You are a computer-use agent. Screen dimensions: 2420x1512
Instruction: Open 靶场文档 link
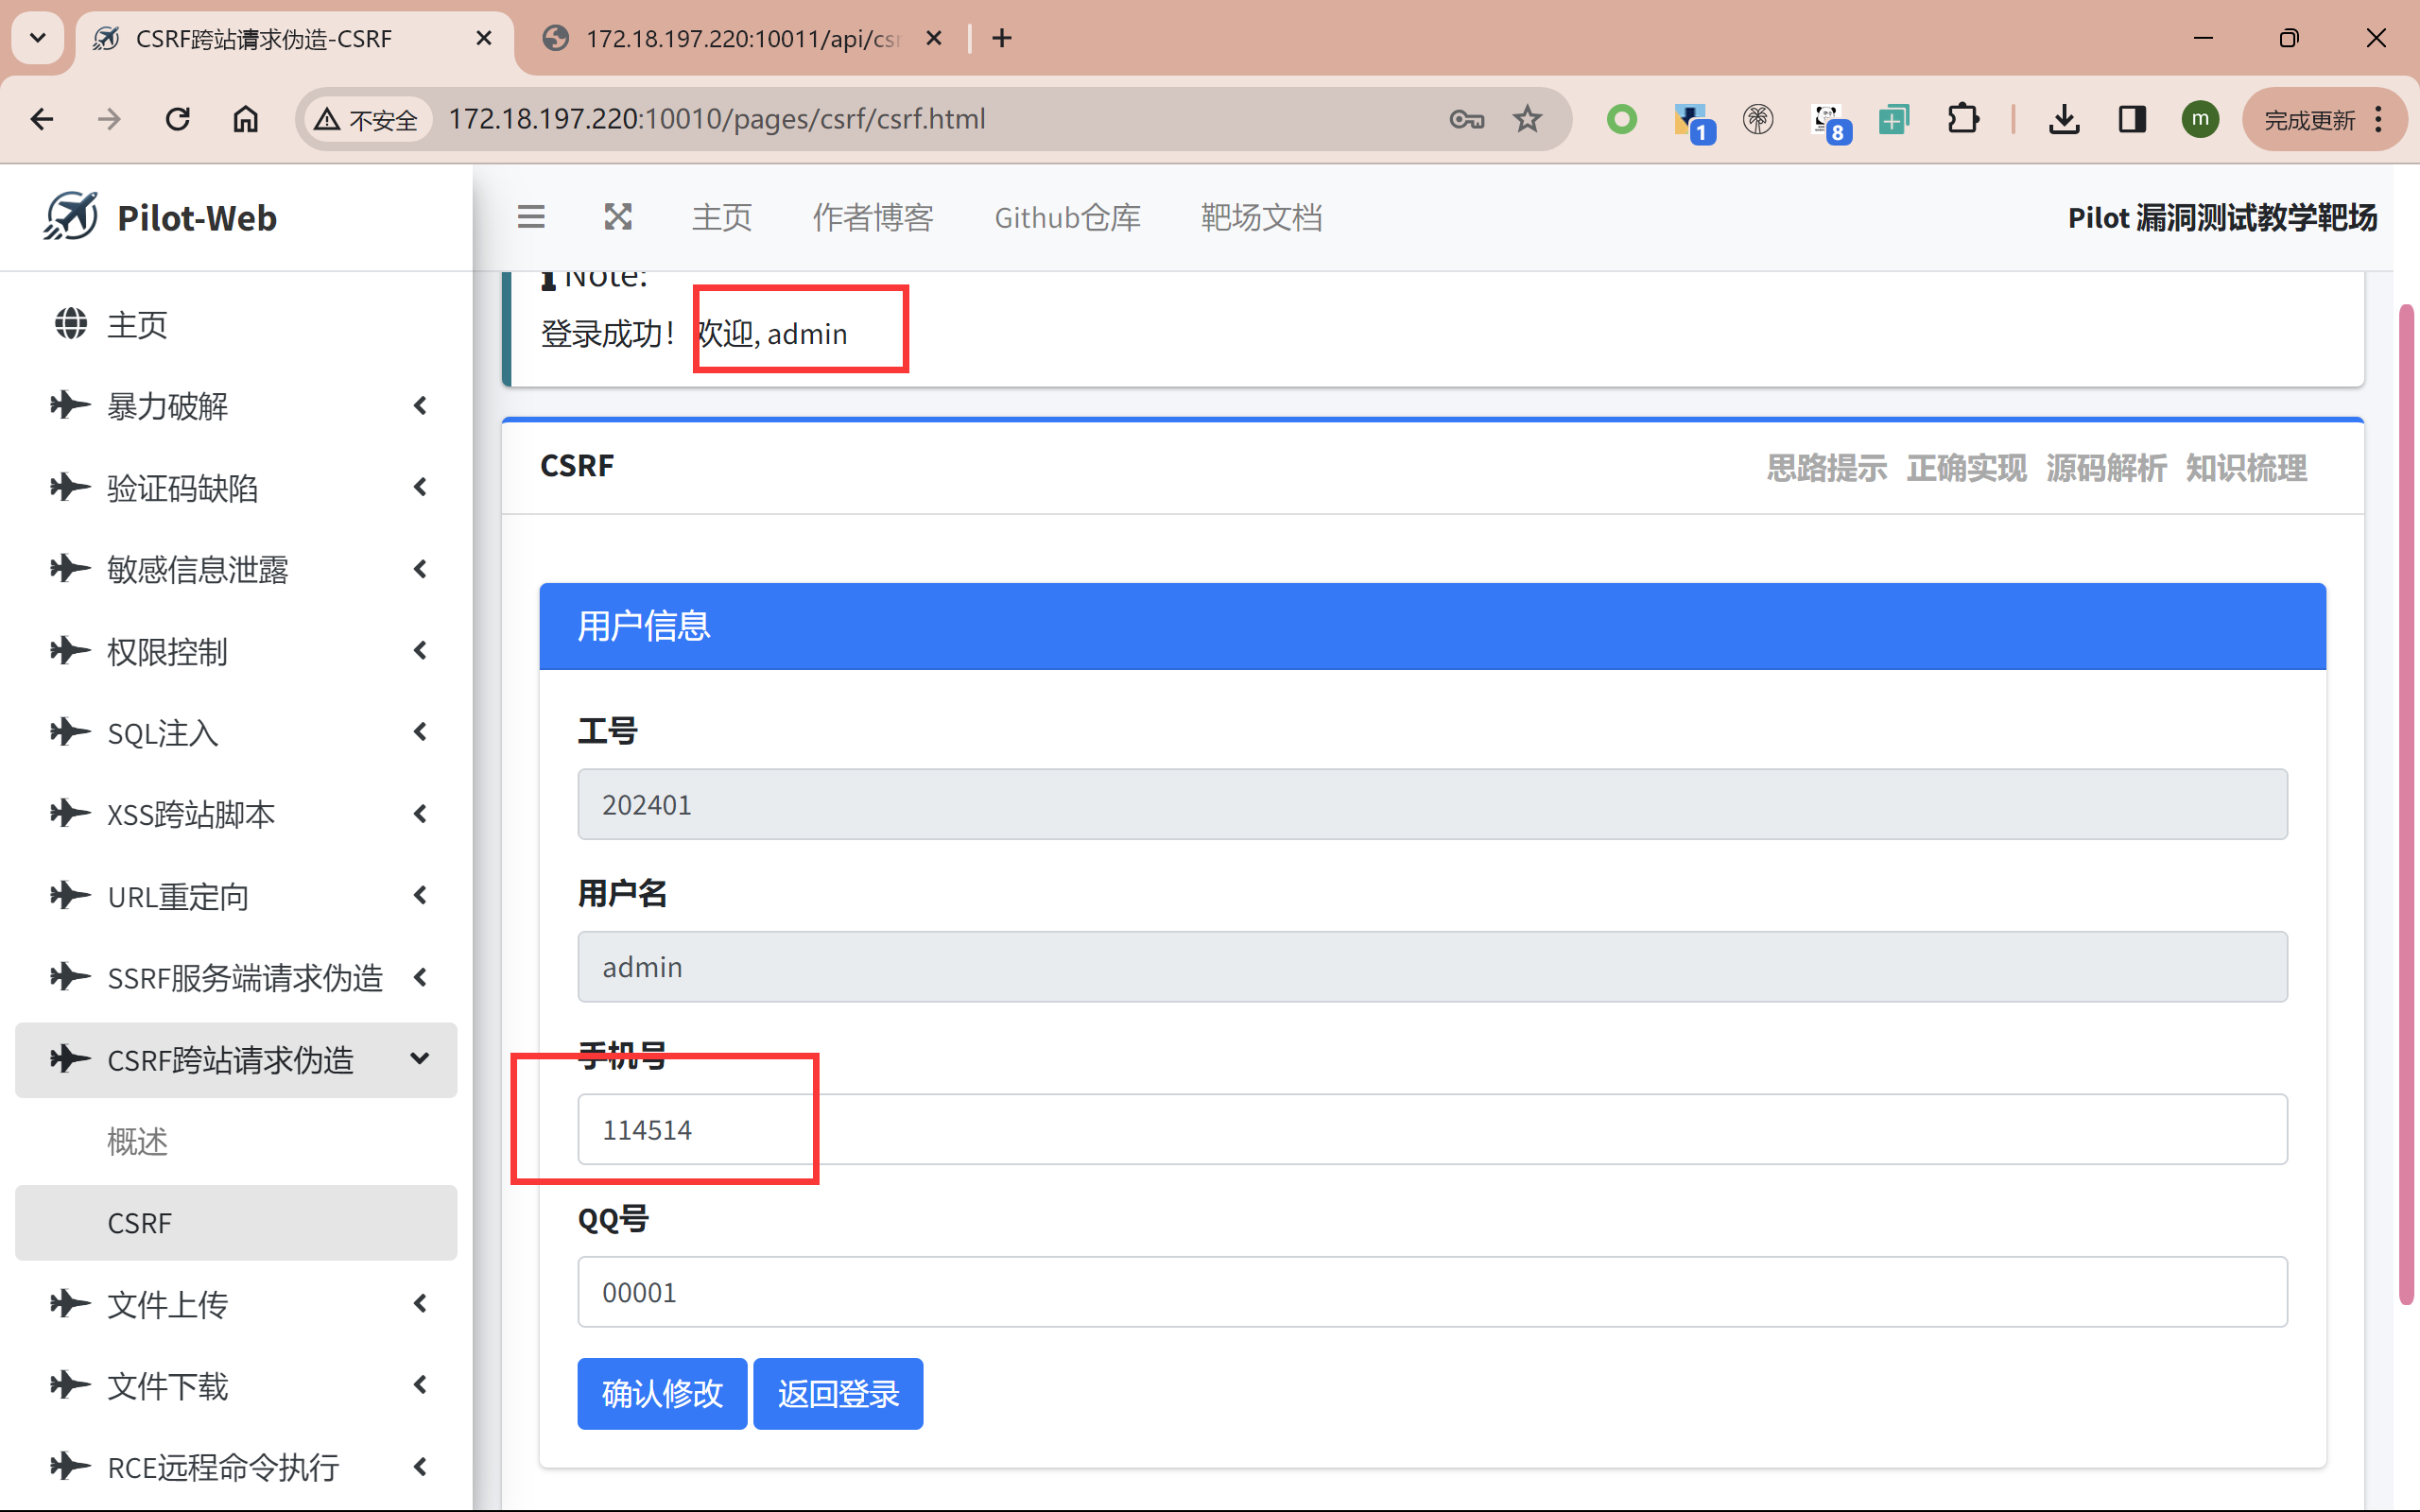1261,217
